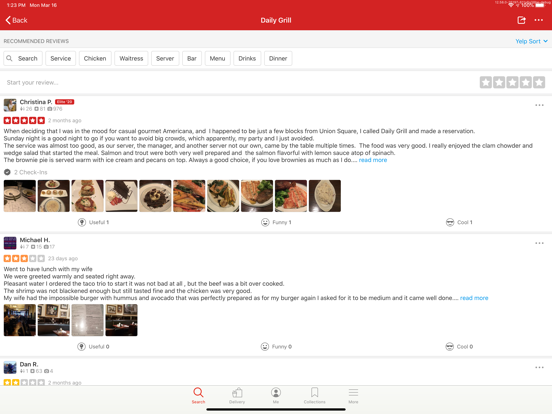Switch to the Delivery tab
The width and height of the screenshot is (552, 414).
point(237,395)
